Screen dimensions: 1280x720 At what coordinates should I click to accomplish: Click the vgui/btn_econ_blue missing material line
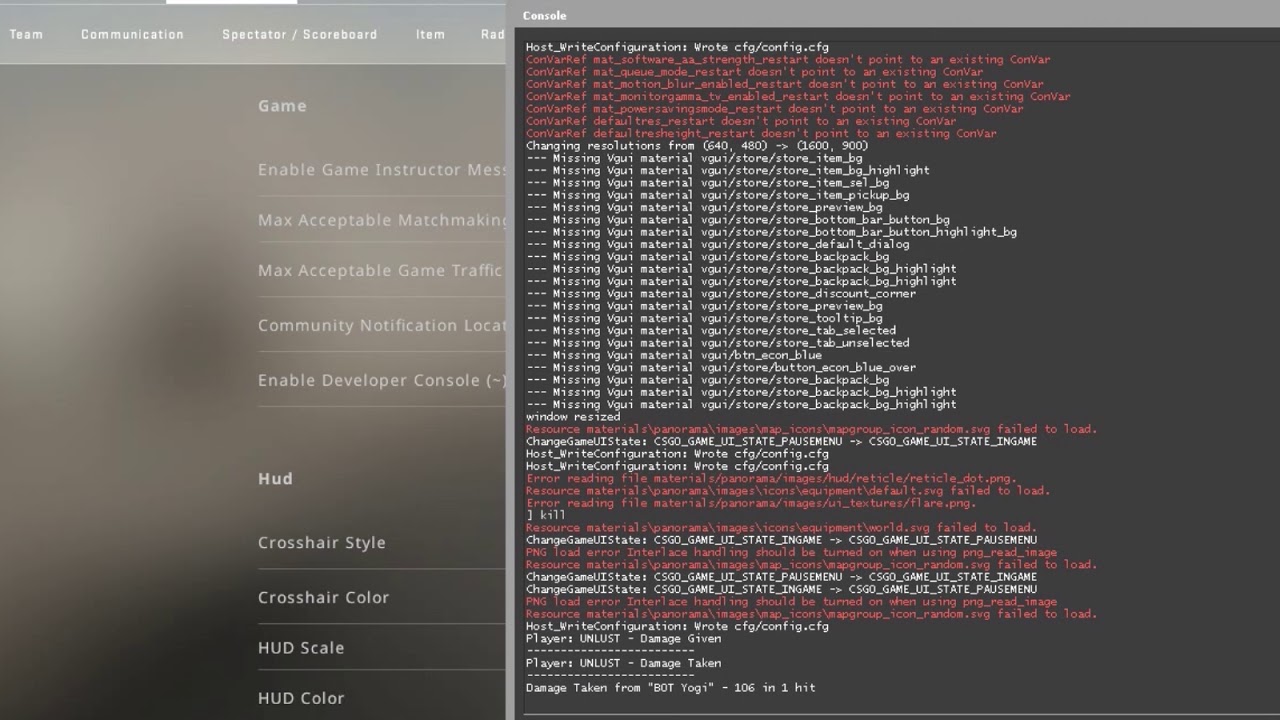pos(673,355)
